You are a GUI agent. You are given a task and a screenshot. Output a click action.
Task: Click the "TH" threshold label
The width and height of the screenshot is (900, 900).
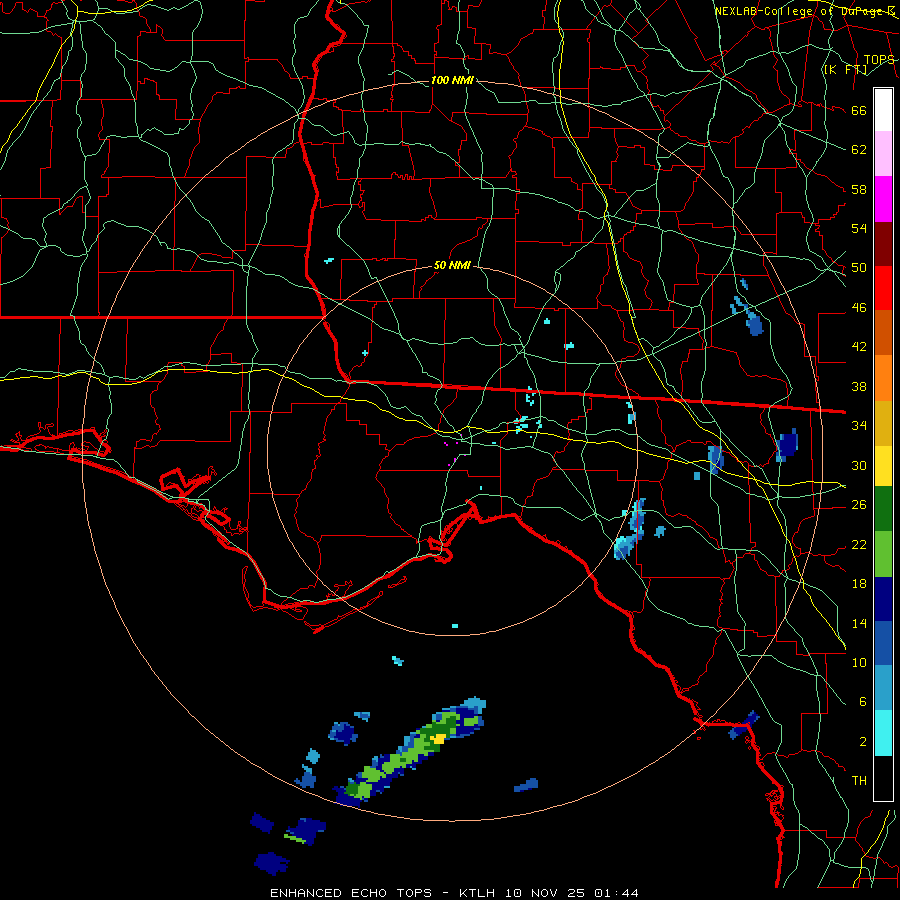(859, 781)
